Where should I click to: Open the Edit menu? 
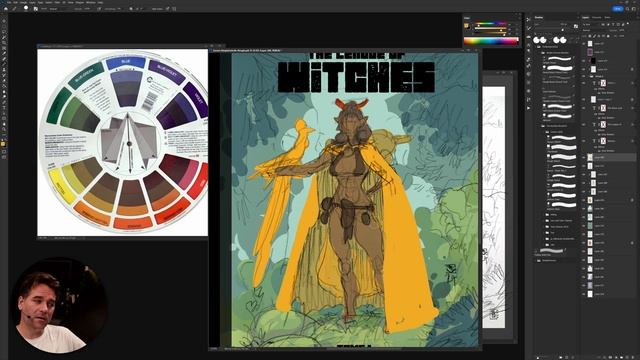(x=16, y=2)
